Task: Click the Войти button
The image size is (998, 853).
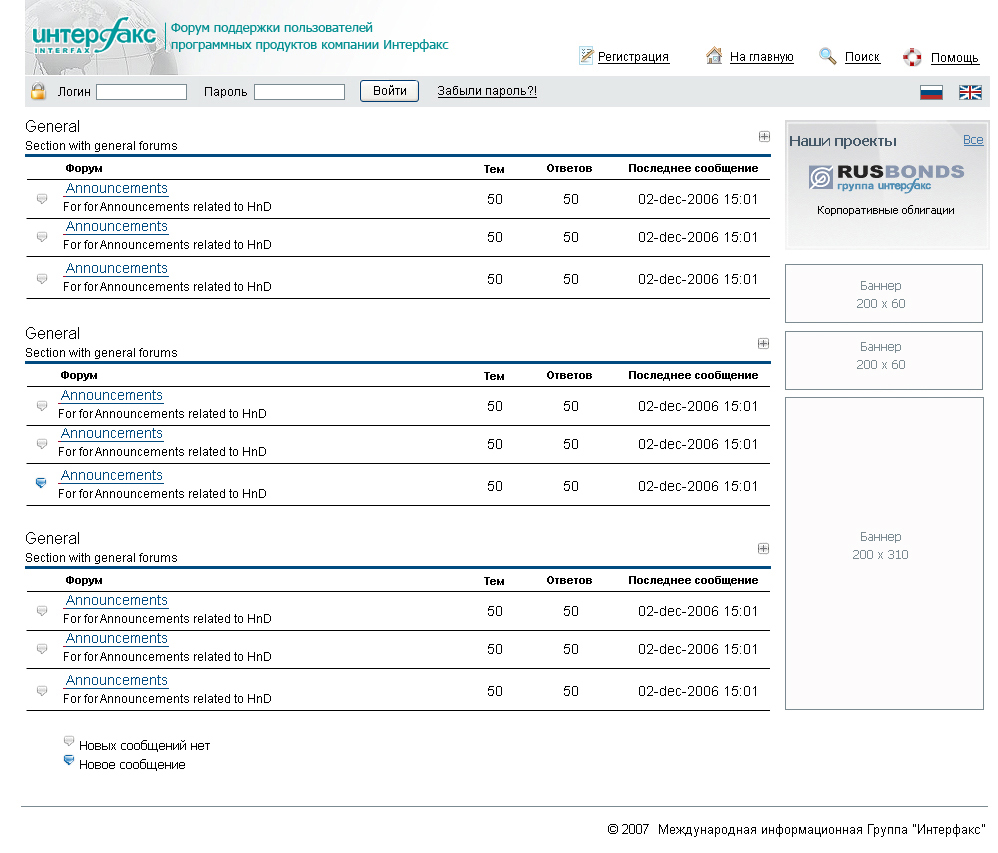Action: click(390, 91)
